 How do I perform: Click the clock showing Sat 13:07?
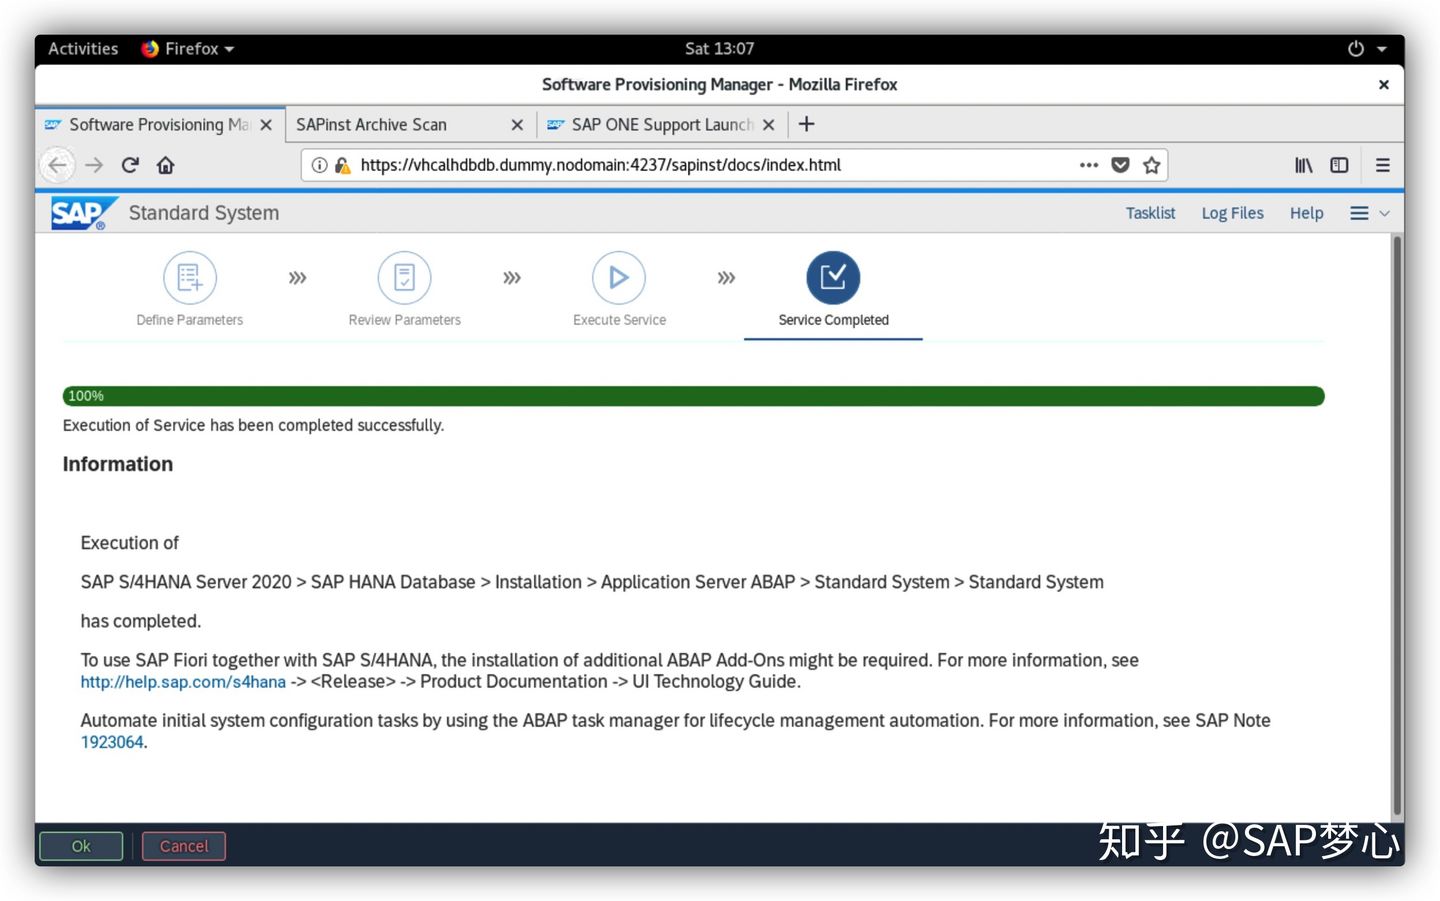pos(719,48)
